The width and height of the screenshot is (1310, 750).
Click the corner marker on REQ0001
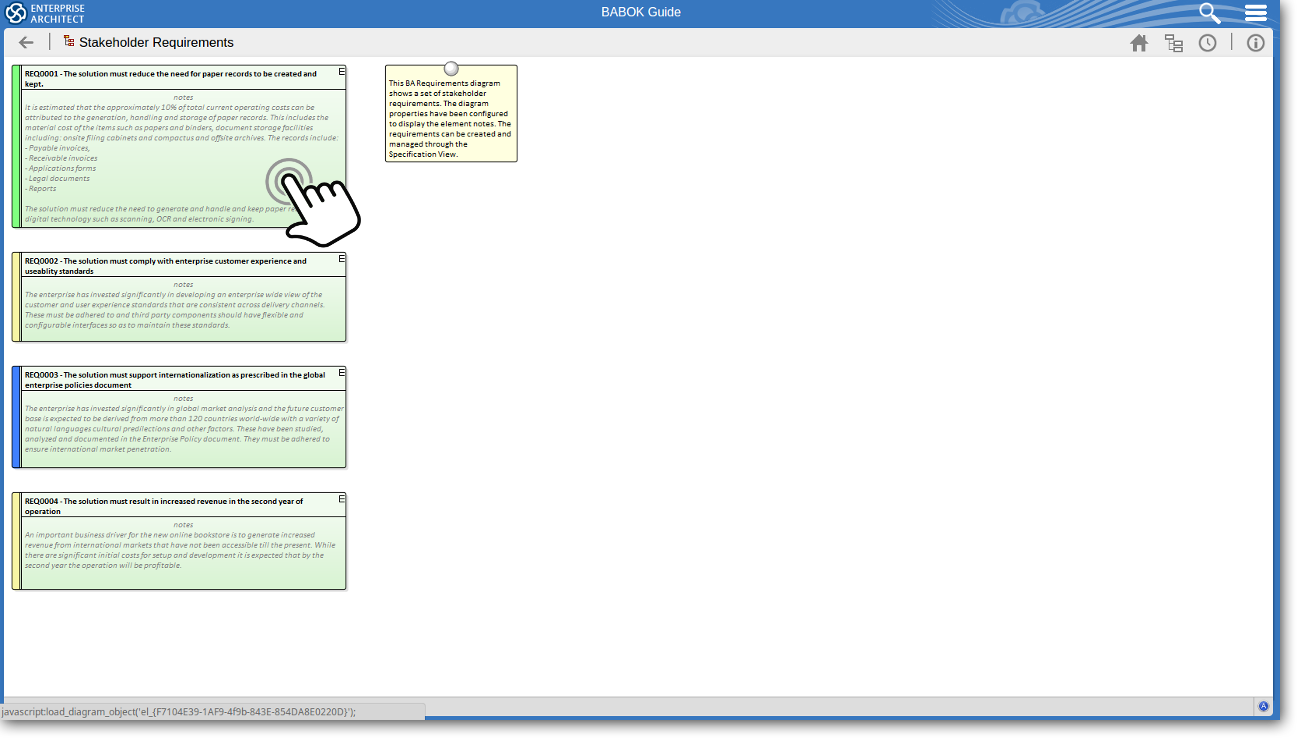click(341, 71)
